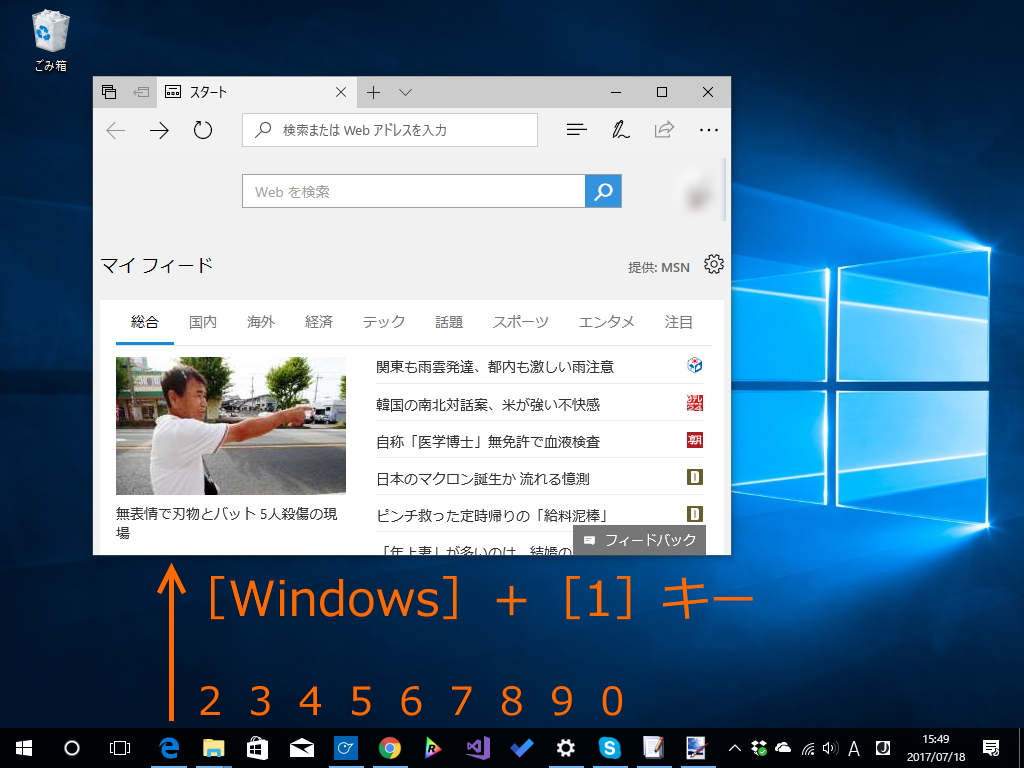The image size is (1024, 768).
Task: Launch Google Chrome from the taskbar
Action: tap(390, 747)
